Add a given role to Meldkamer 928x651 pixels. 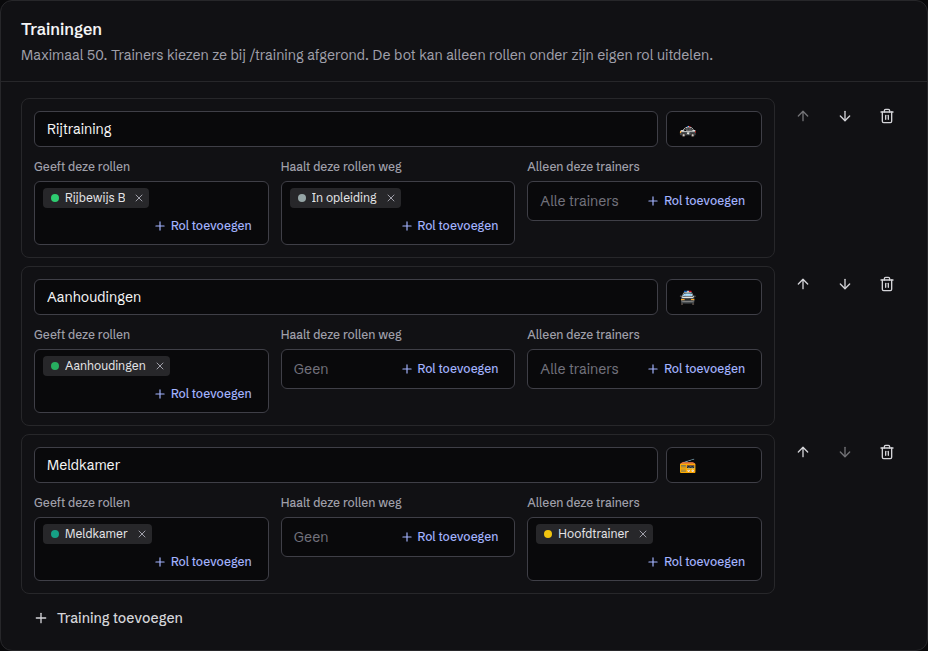coord(203,562)
